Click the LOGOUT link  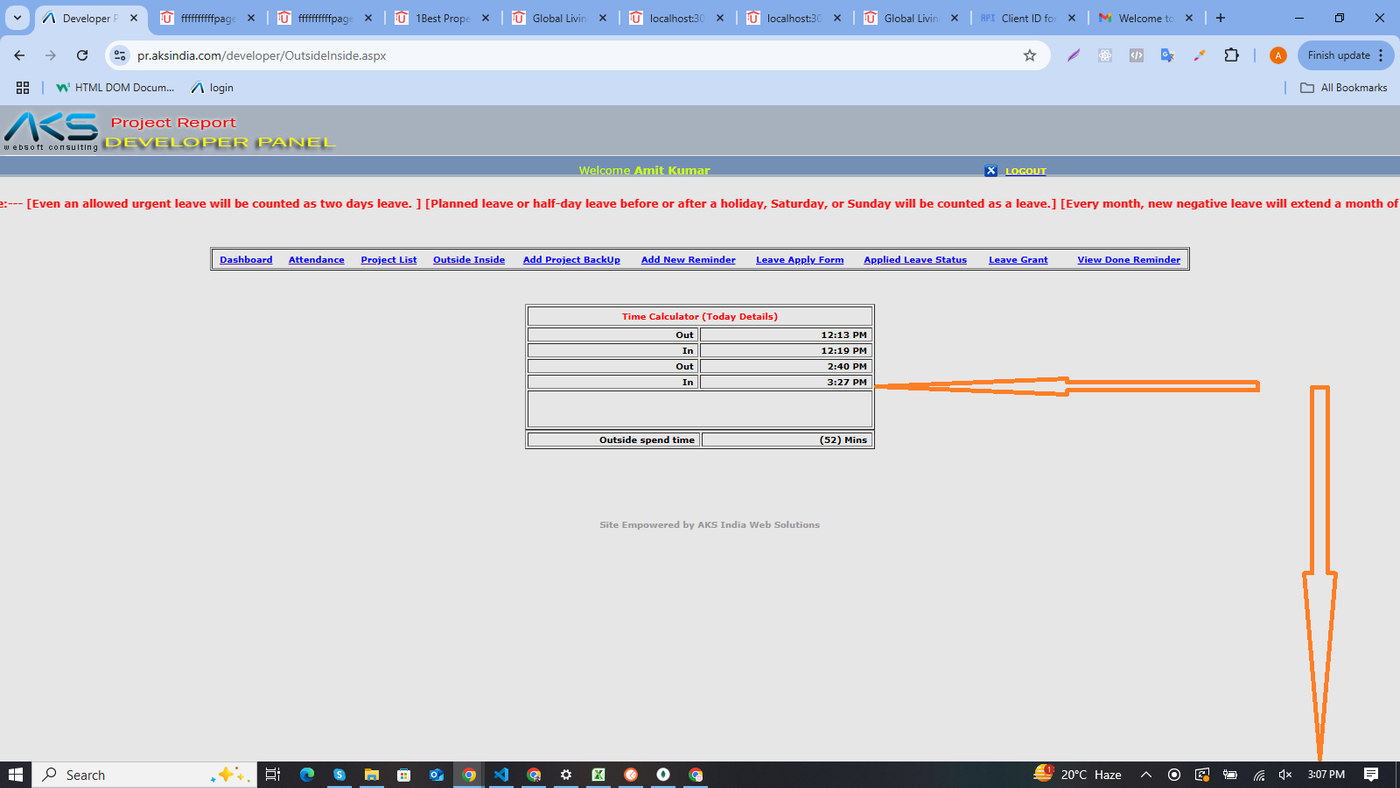click(x=1025, y=171)
